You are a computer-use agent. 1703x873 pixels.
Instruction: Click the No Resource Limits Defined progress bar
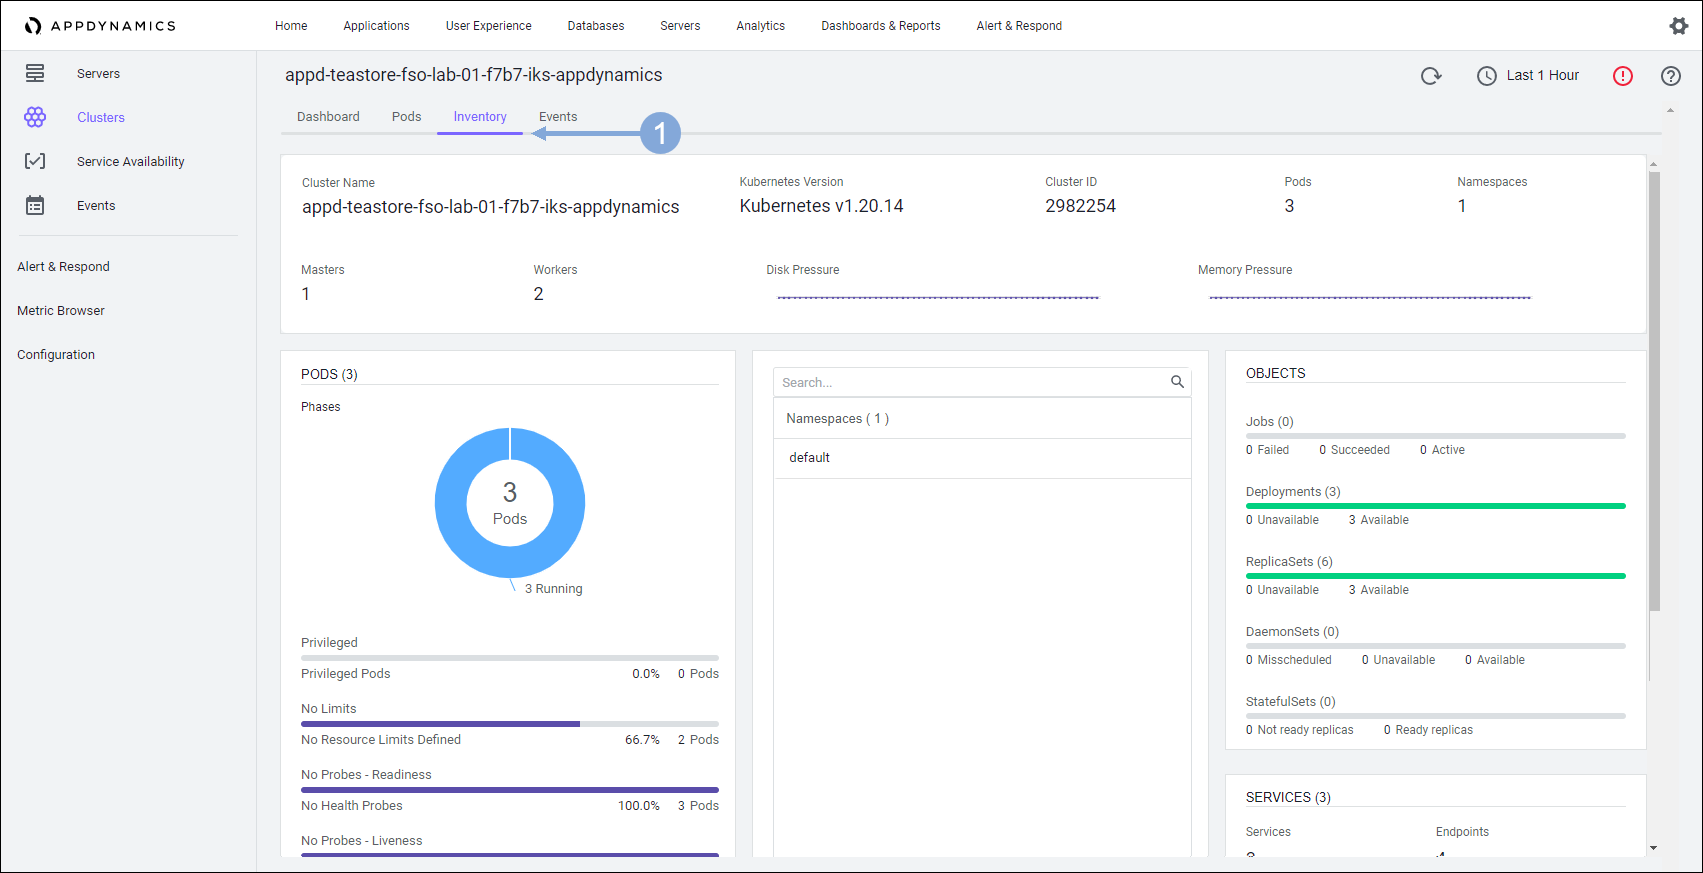point(509,724)
